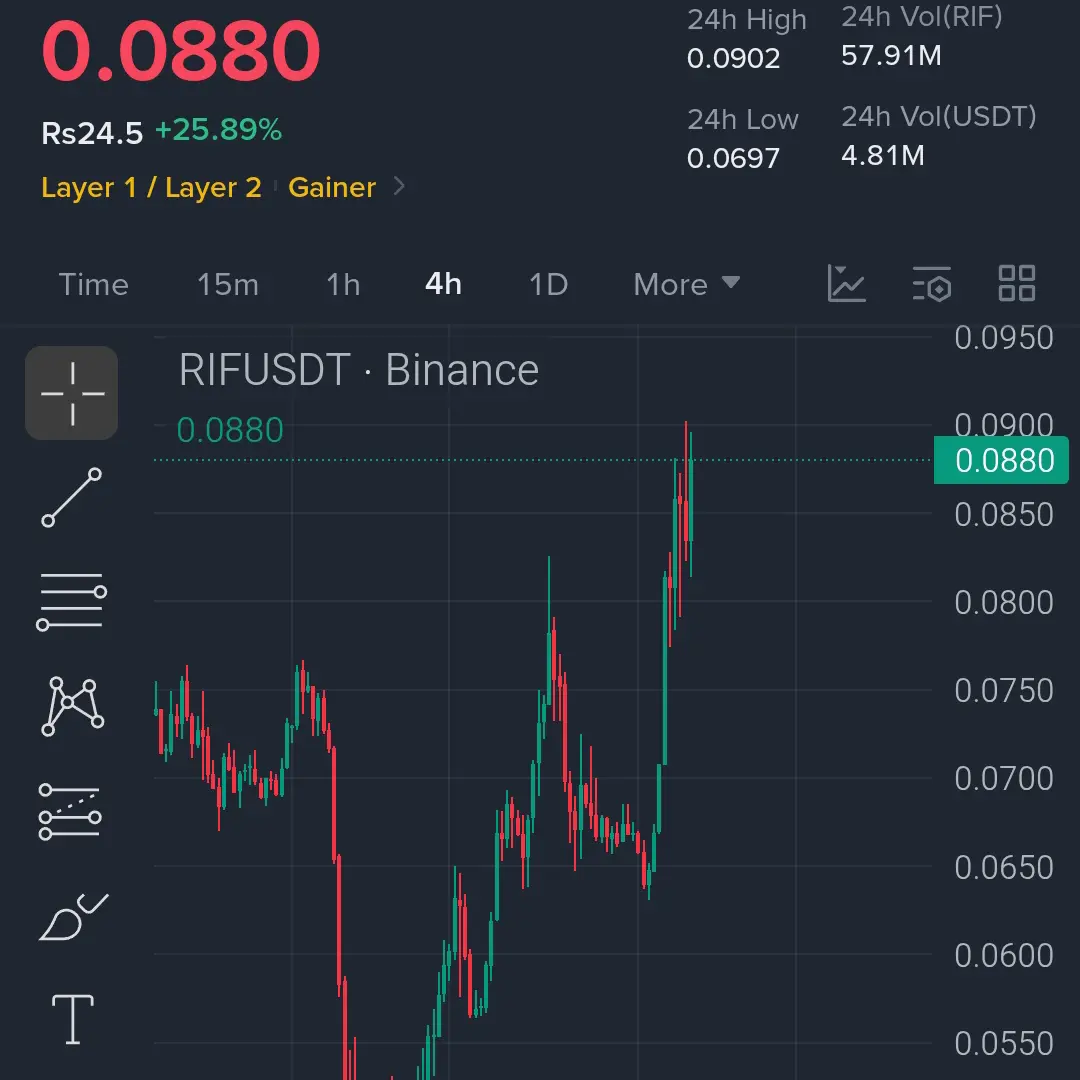Click the 0.0850 price axis label

[x=1004, y=515]
